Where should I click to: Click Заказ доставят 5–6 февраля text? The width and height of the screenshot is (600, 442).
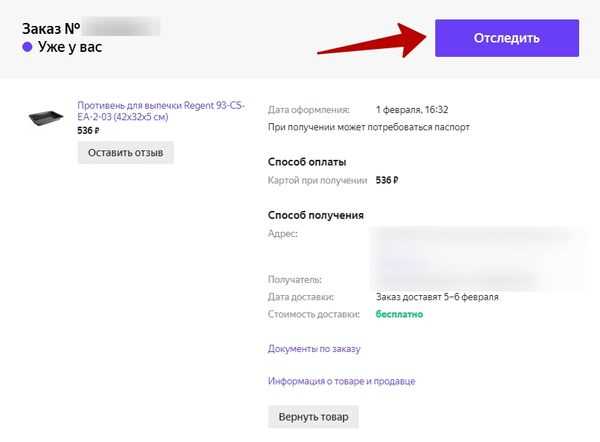coord(437,297)
